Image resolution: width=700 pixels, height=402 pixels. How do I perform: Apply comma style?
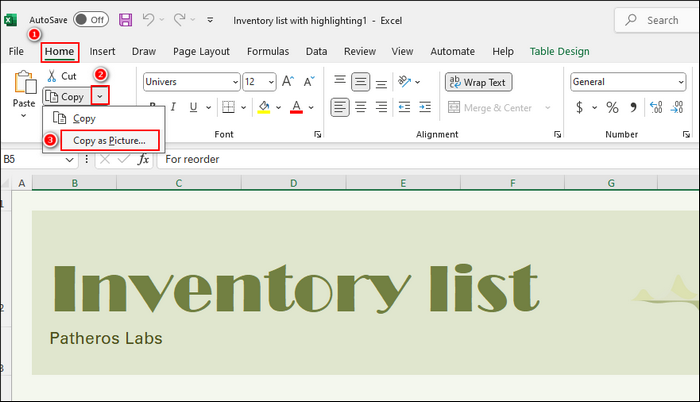click(633, 107)
